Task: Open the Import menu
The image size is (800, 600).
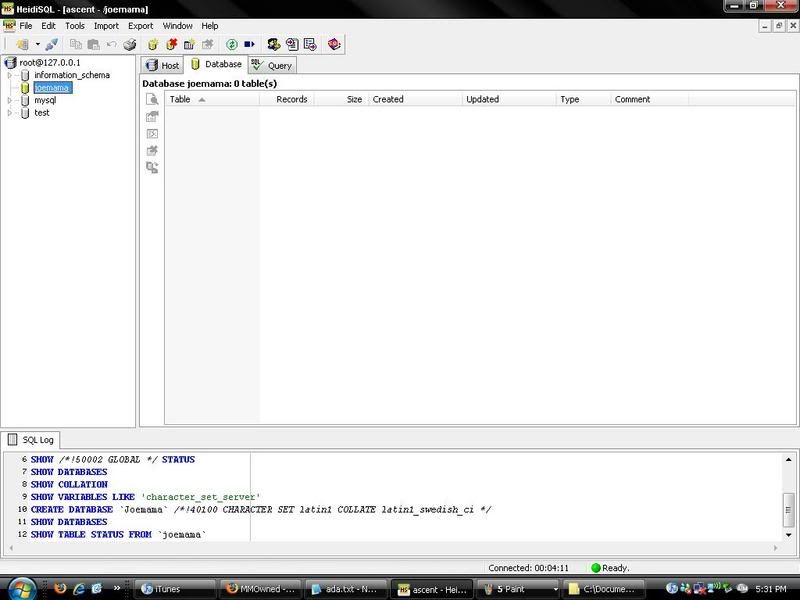Action: [106, 26]
